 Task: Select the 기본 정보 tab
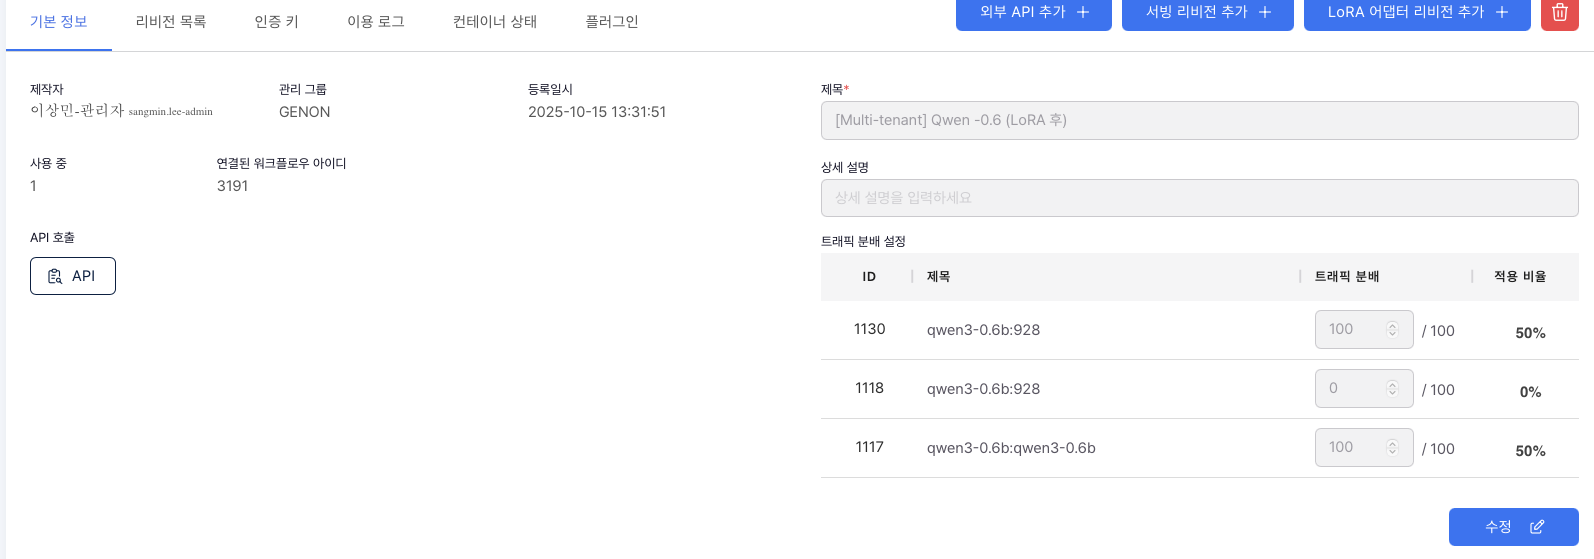59,22
